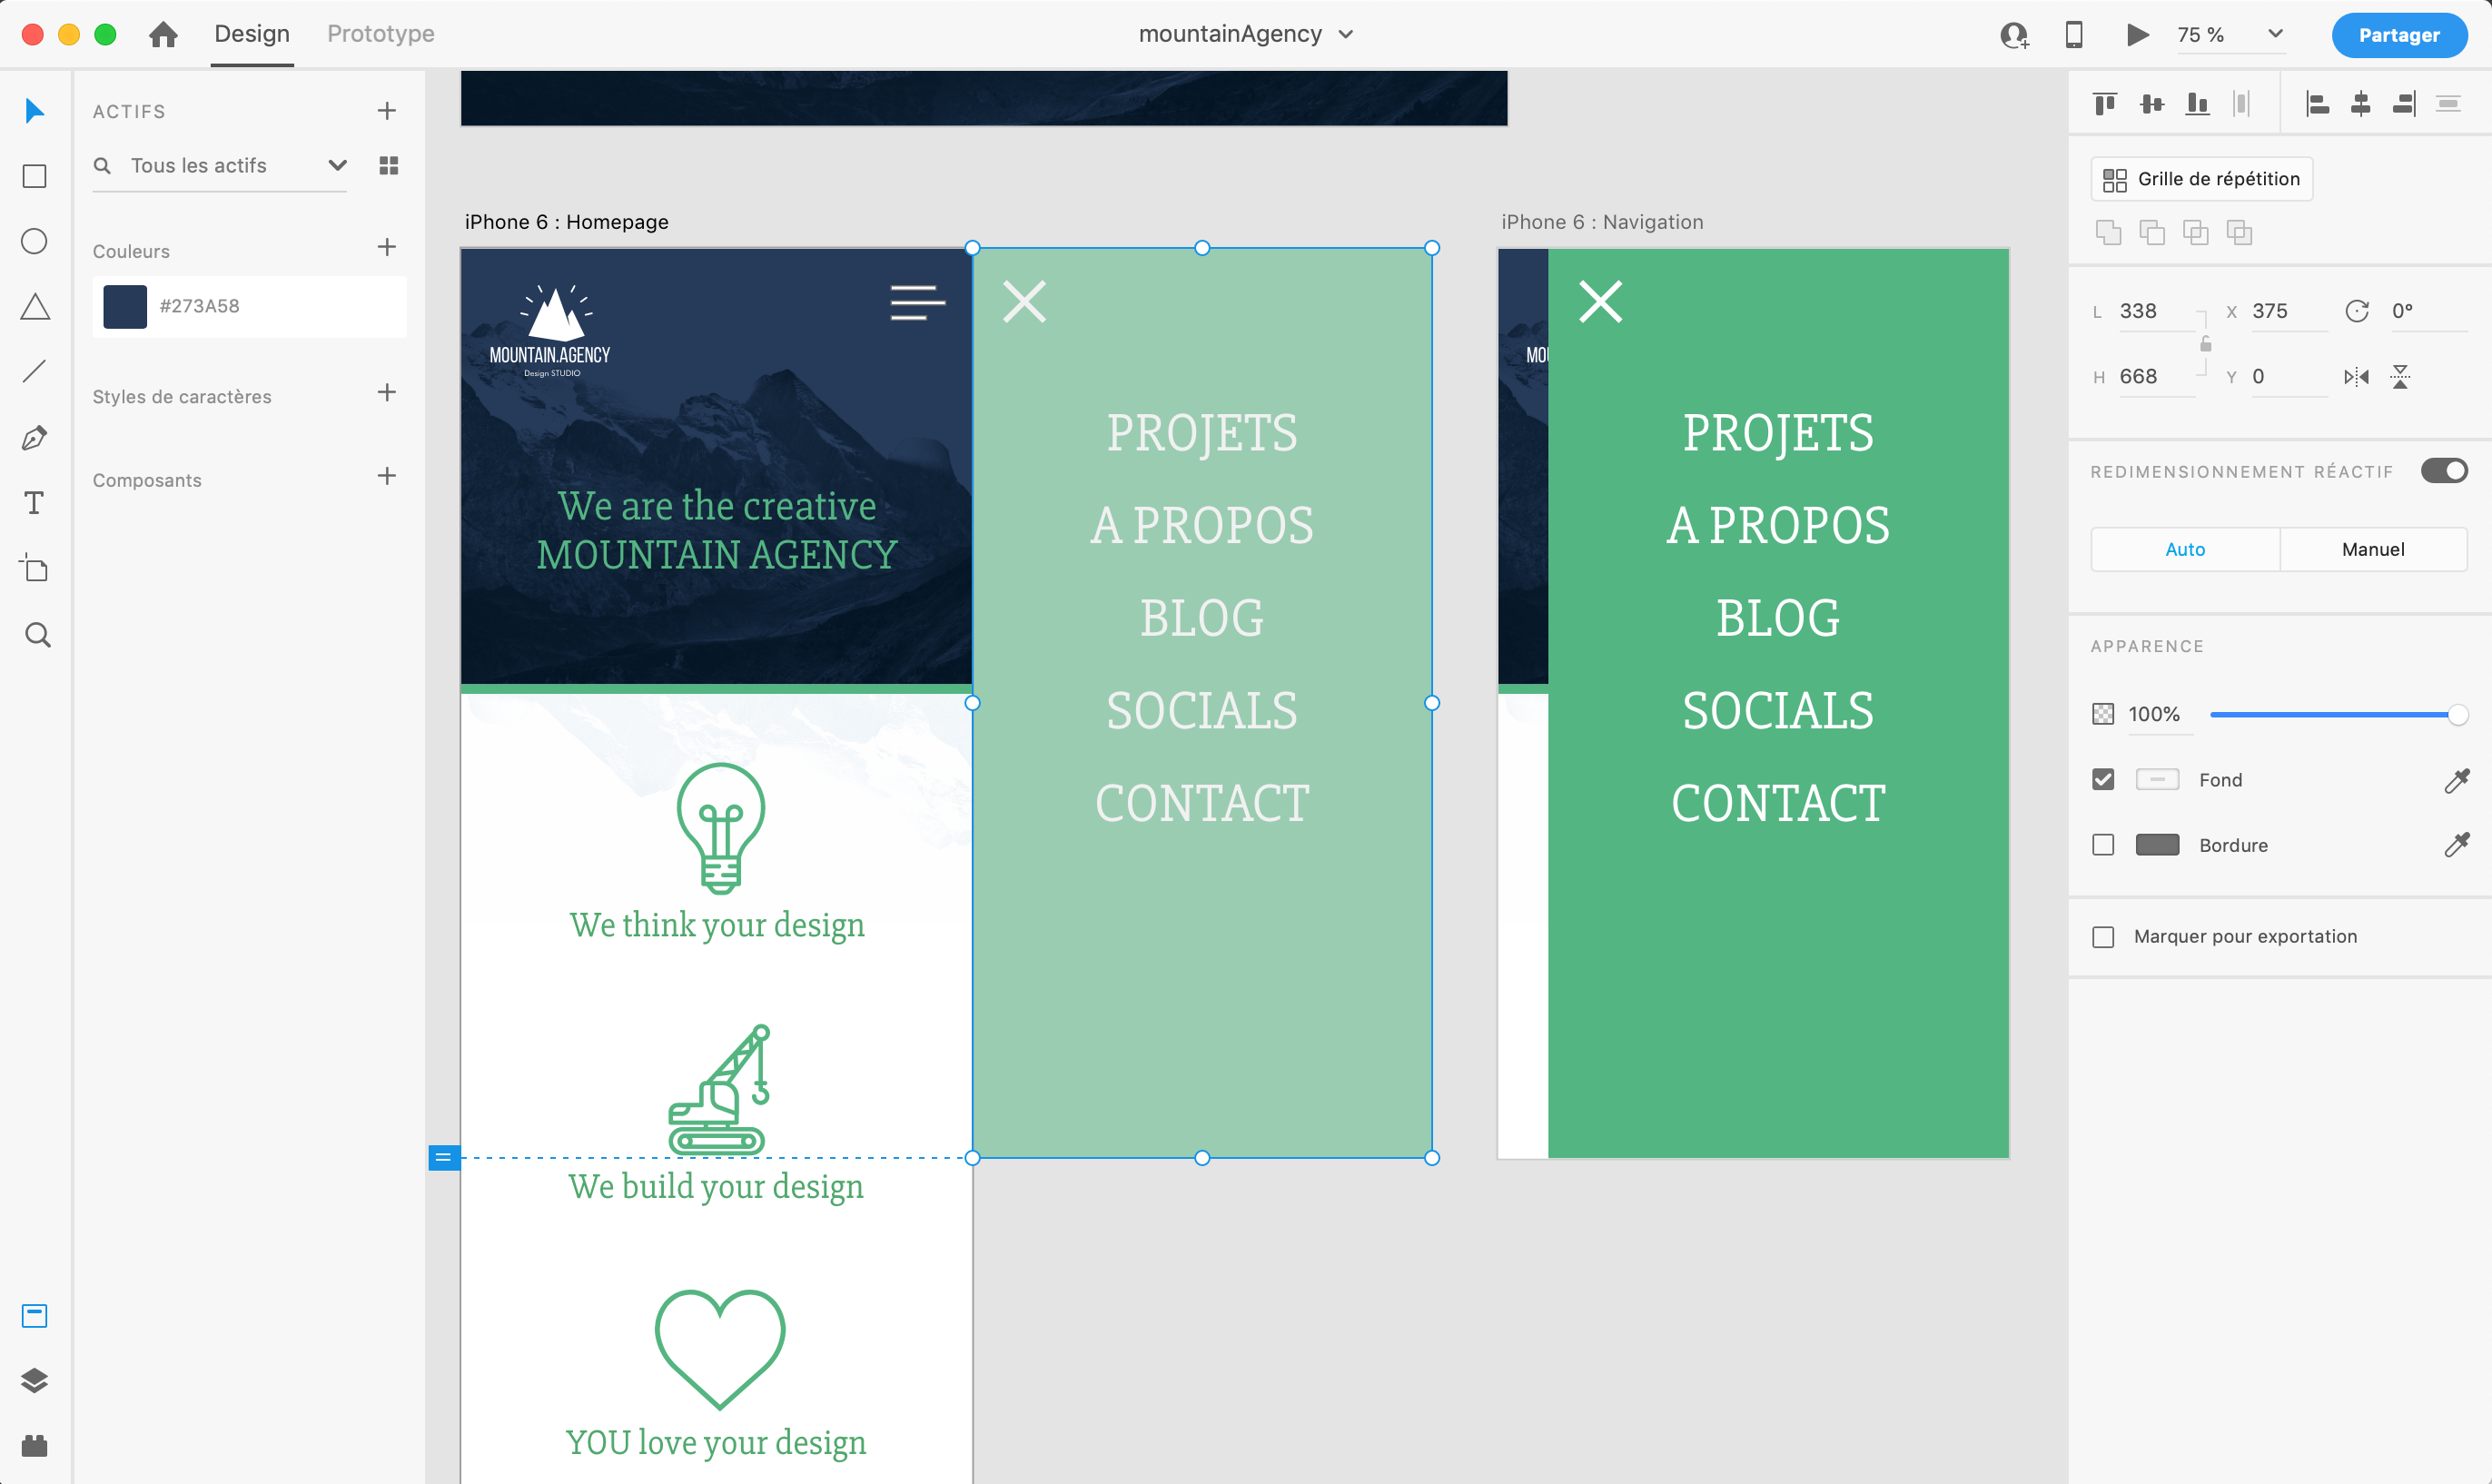2492x1484 pixels.
Task: Pick fill color with Fond eyedropper
Action: pyautogui.click(x=2457, y=780)
